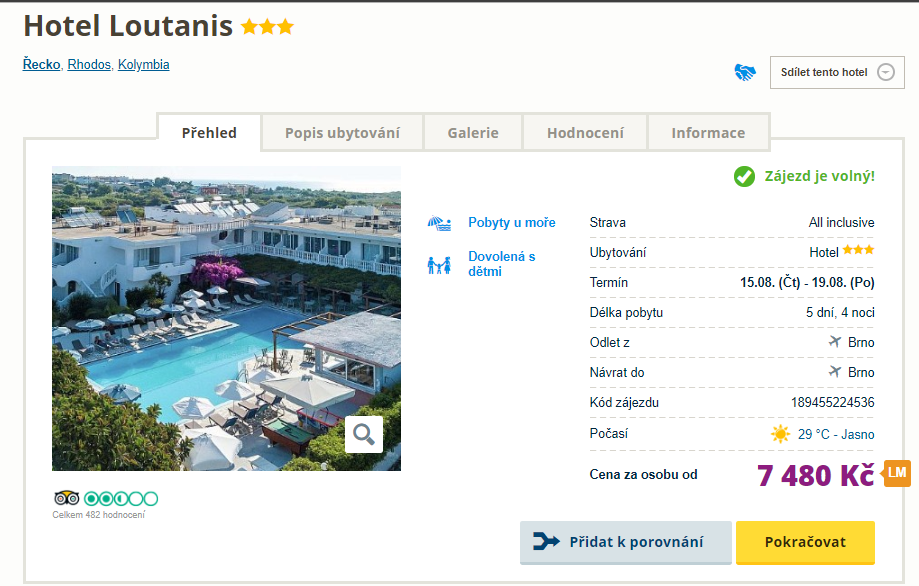
Task: Click the magnifier icon on the hotel photo
Action: (364, 434)
